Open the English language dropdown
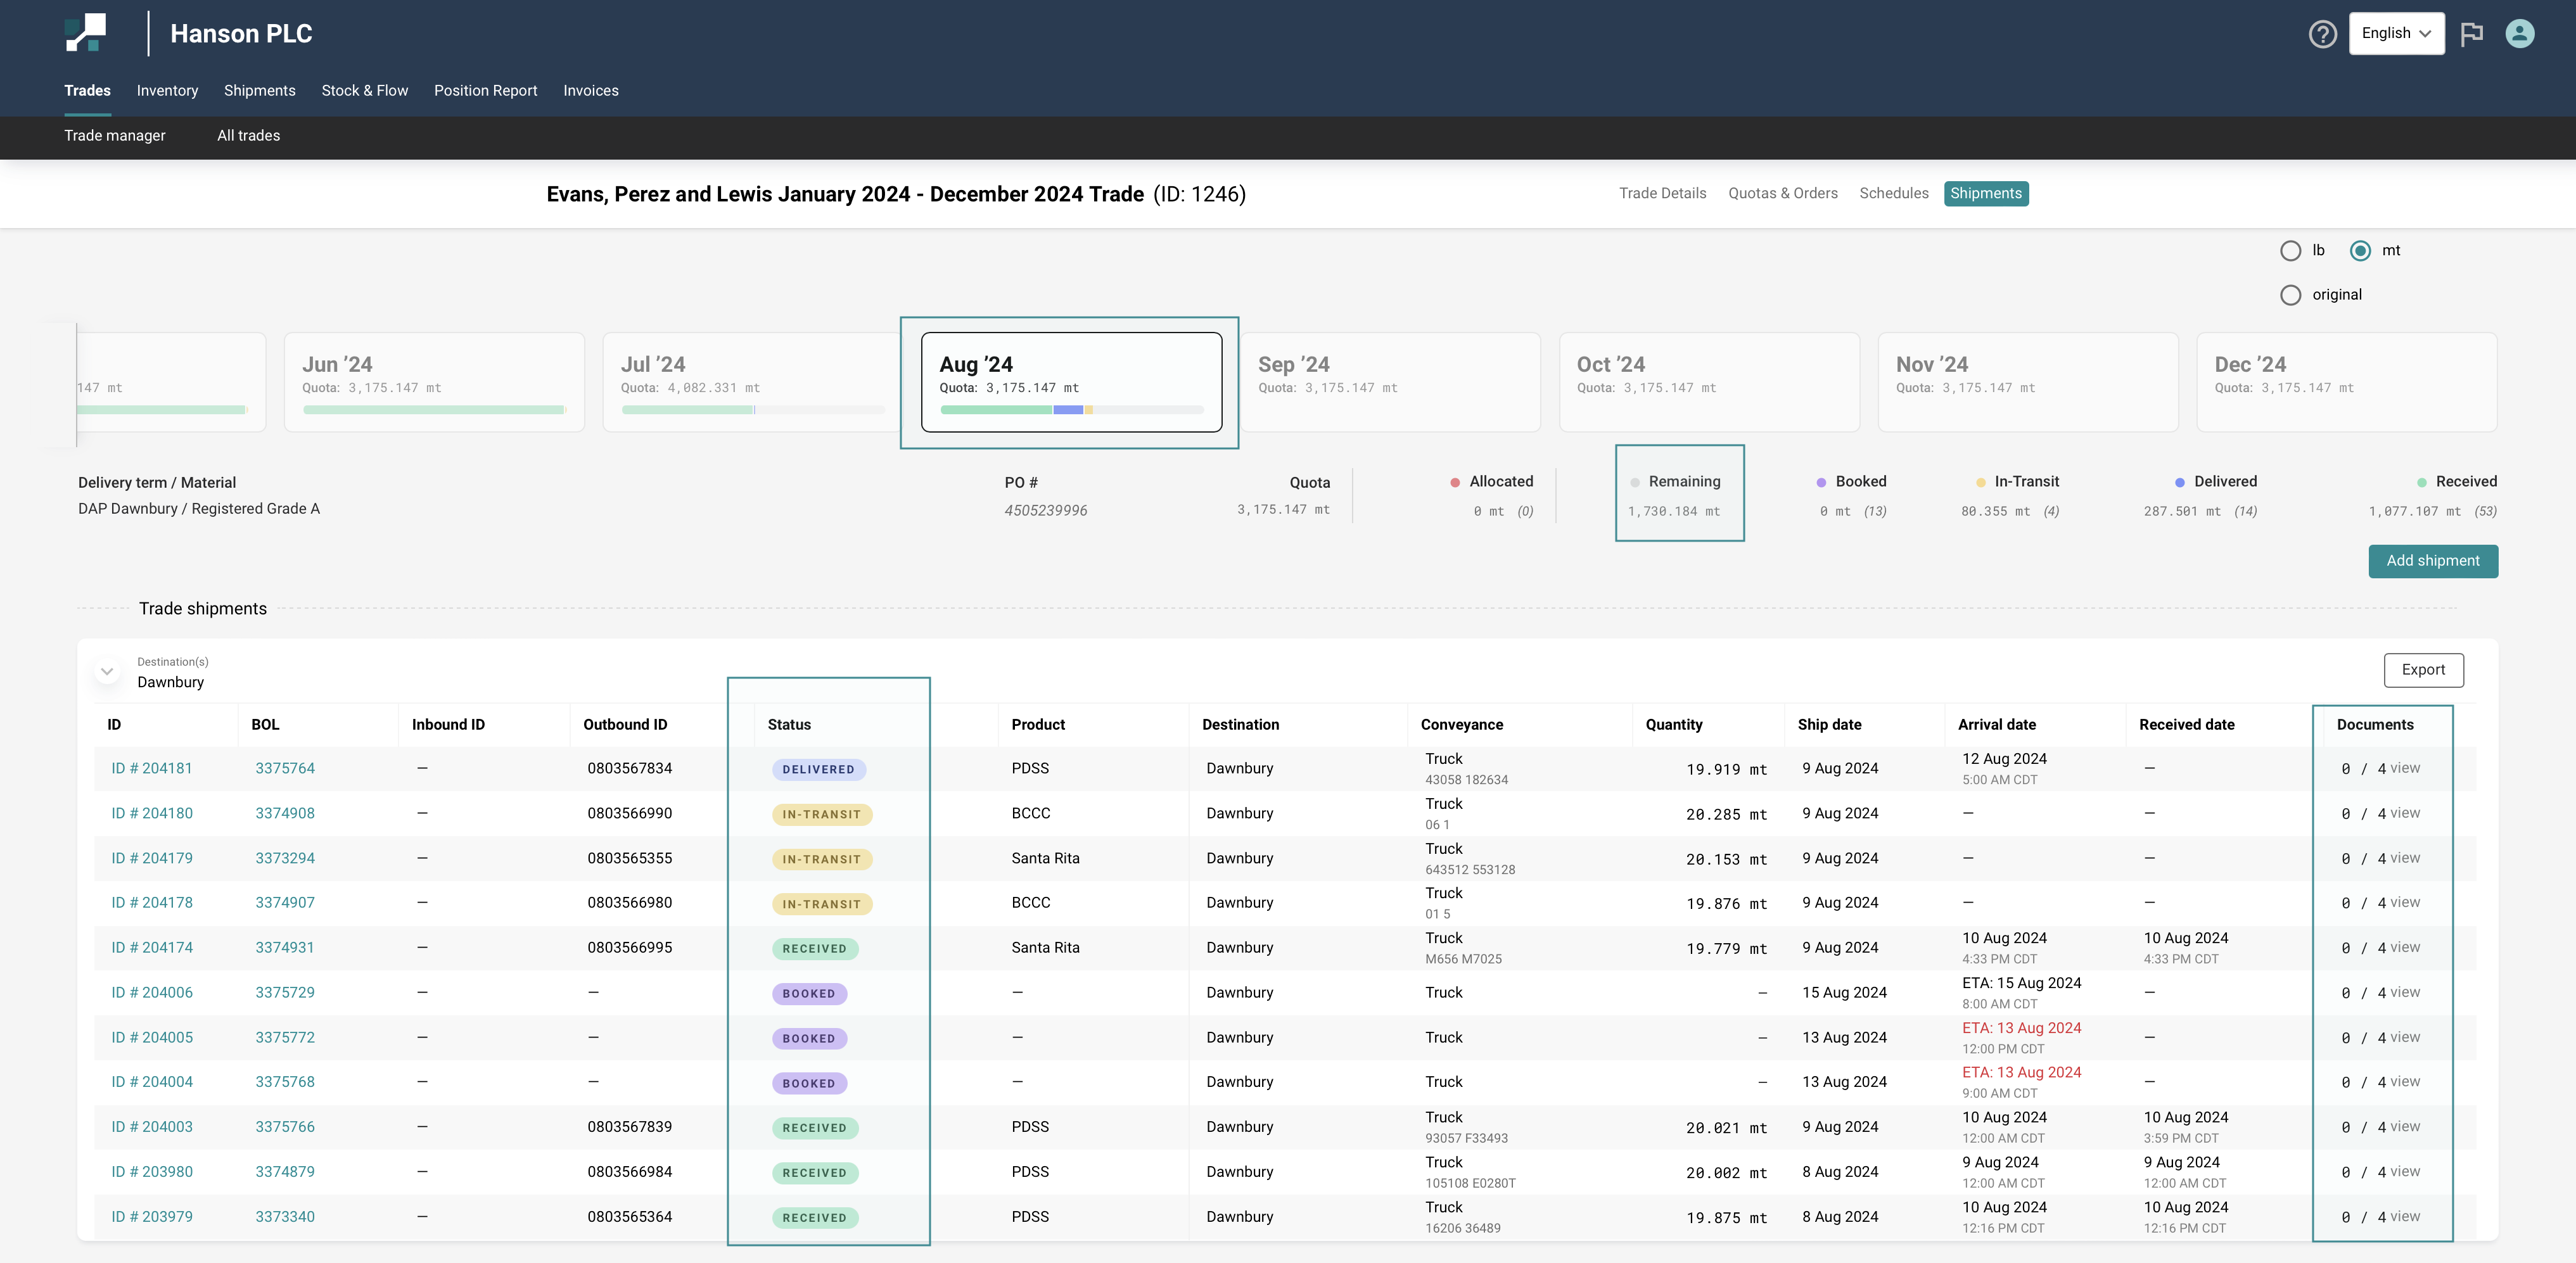The height and width of the screenshot is (1263, 2576). 2396,34
